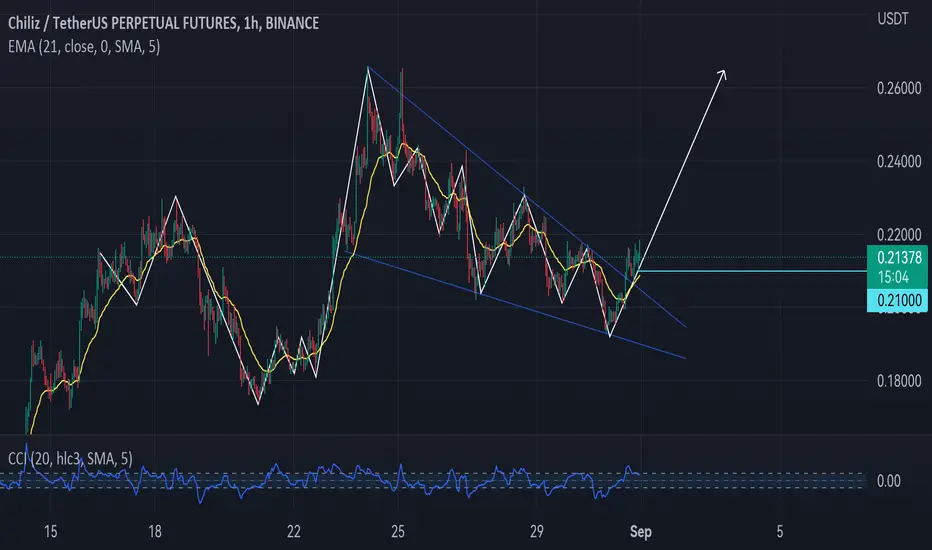
Task: Open the CCI (20, hlc3, SMA, 5) indicator label
Action: [x=70, y=458]
